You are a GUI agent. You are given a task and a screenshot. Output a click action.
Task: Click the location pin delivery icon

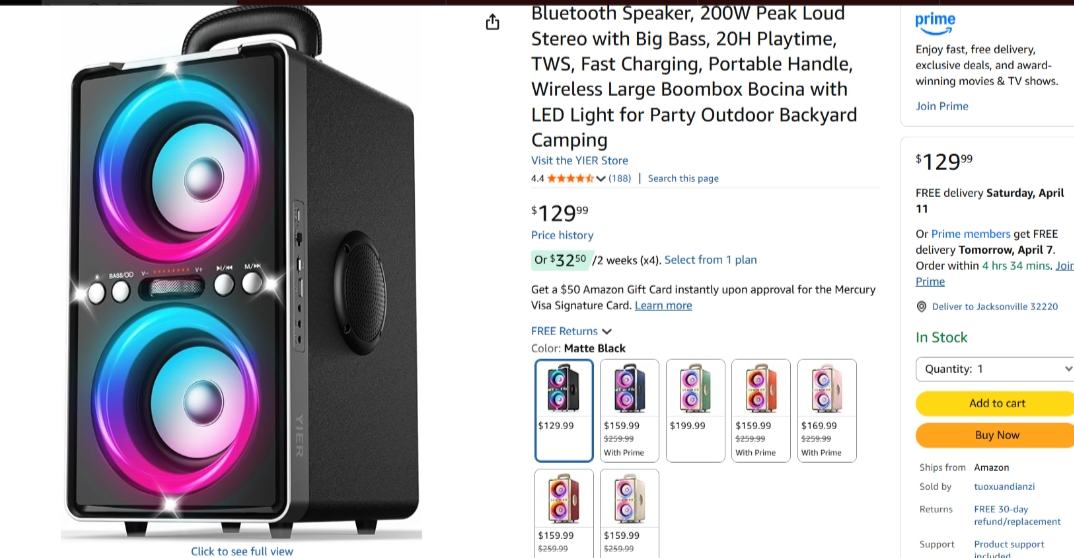point(921,307)
